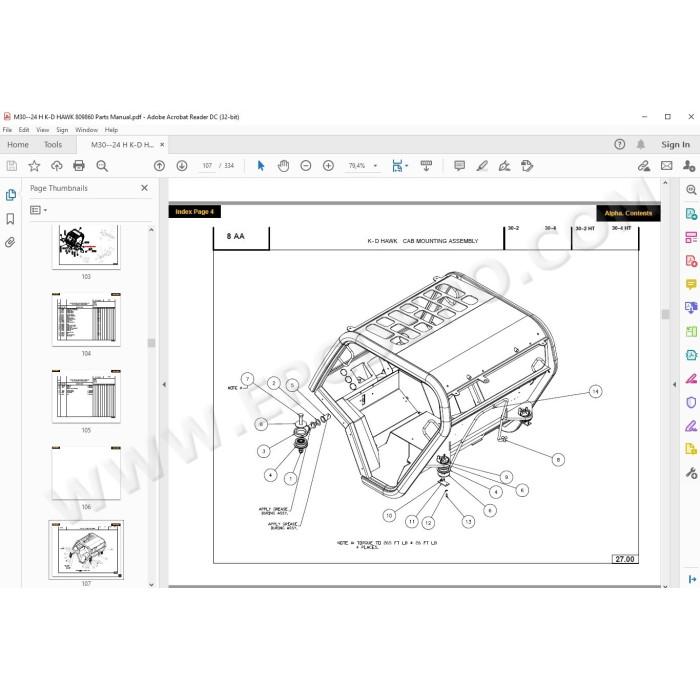The width and height of the screenshot is (700, 700).
Task: Click the thumbnails panel scrollbar handle
Action: (151, 343)
